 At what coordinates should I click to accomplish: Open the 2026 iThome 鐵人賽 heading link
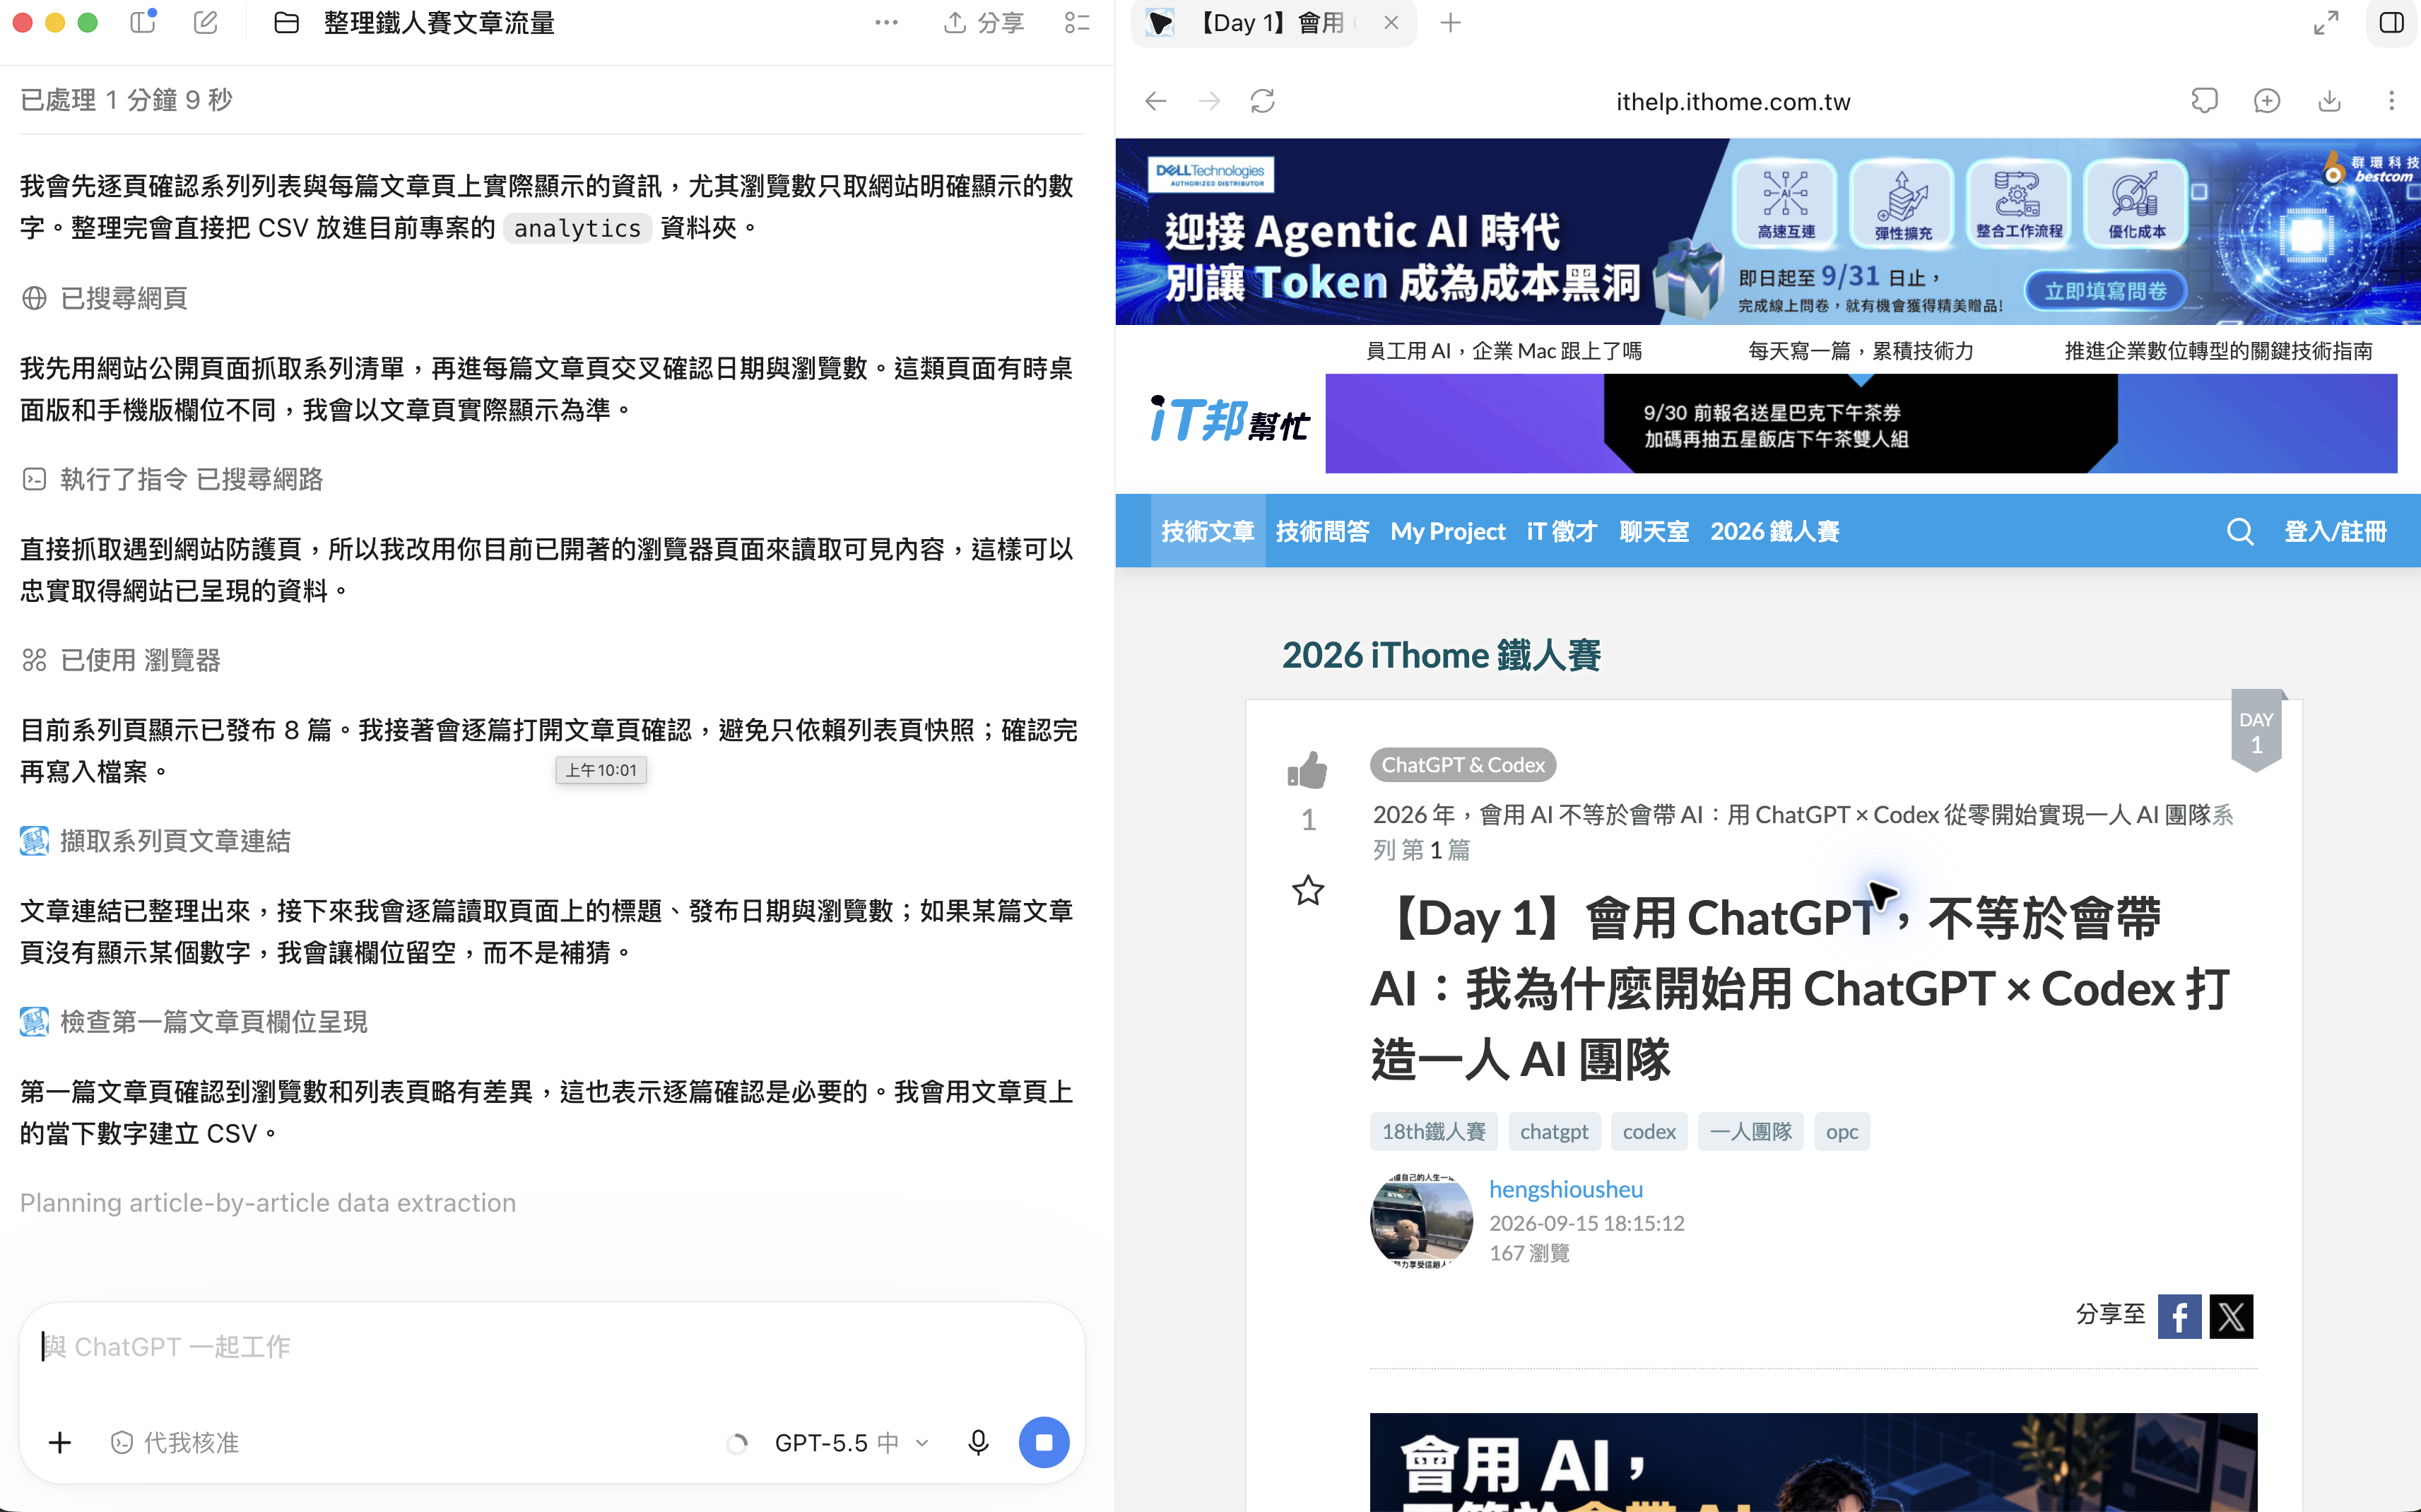(x=1441, y=655)
